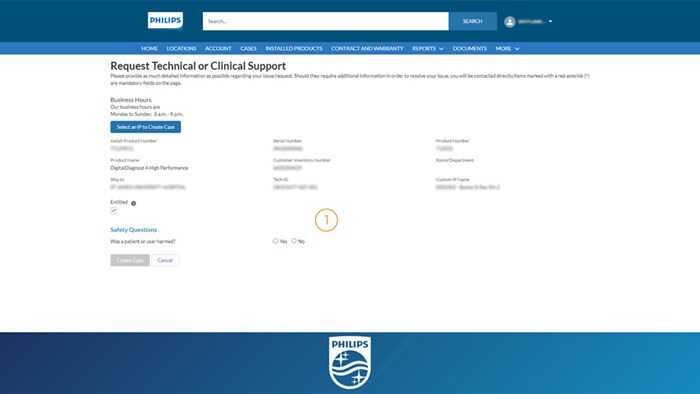Viewport: 700px width, 394px height.
Task: Select Yes for patient harmed question
Action: [275, 241]
